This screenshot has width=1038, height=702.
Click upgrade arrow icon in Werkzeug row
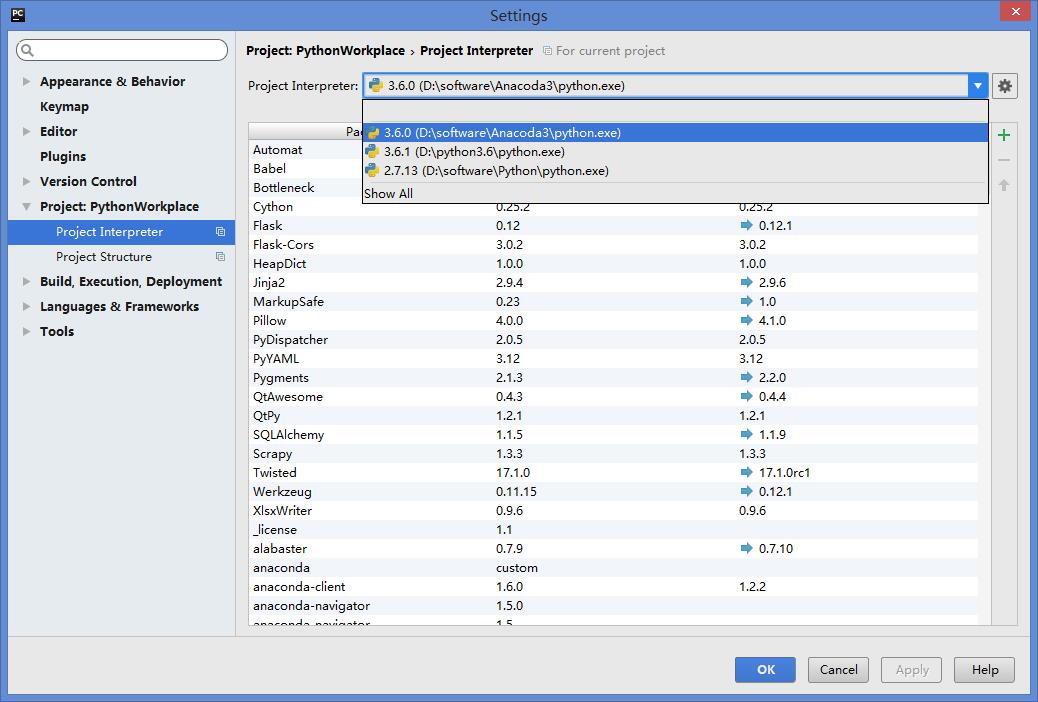[747, 491]
